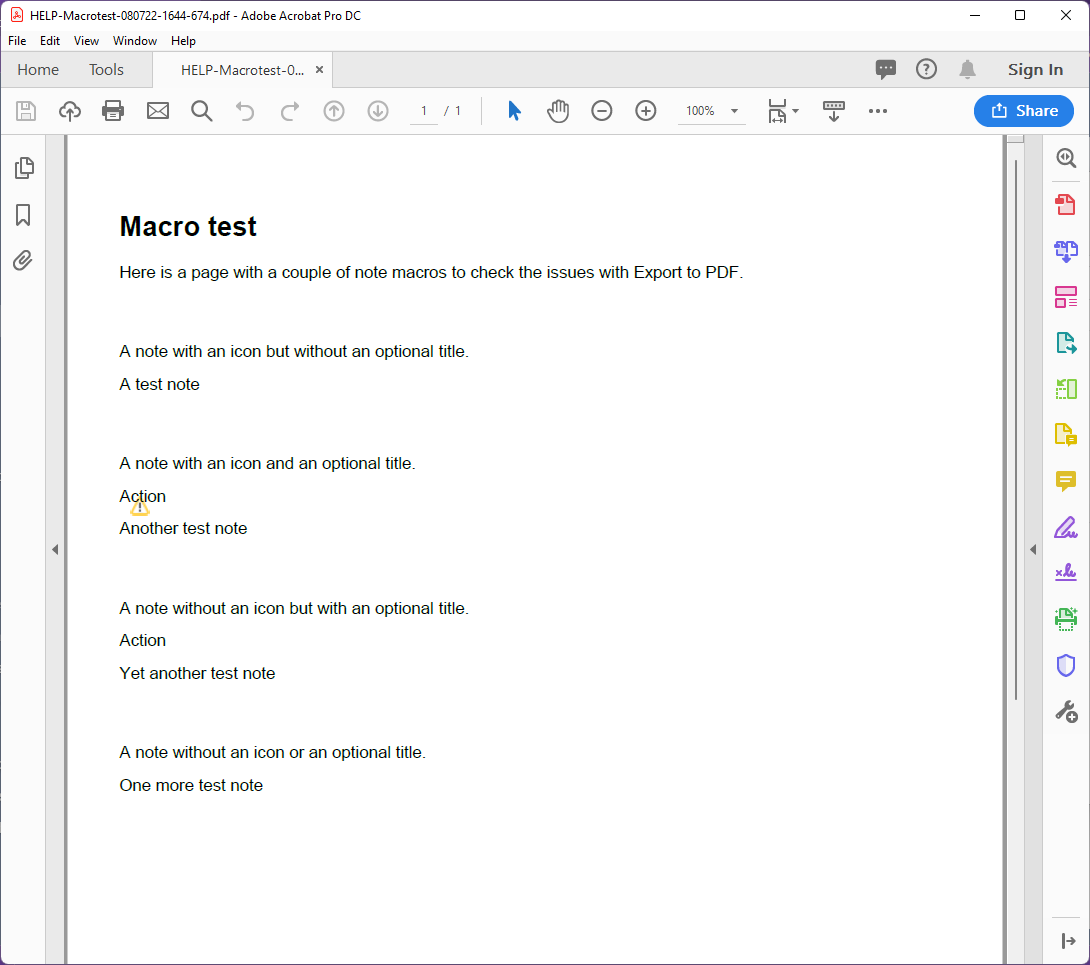Open the Protect shield tool
Screen dimensions: 1090x965
click(x=1066, y=665)
